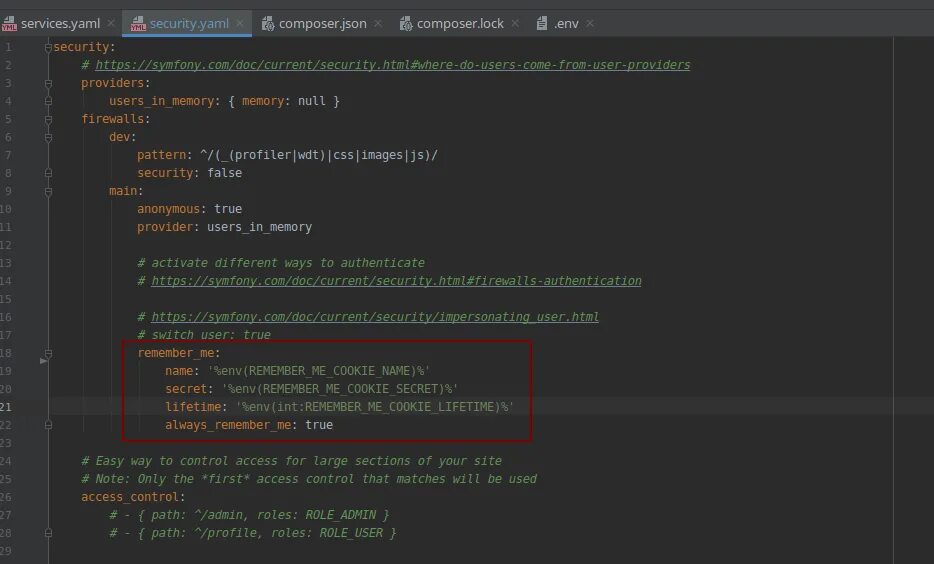Screen dimensions: 934x564
Task: Click the 'provider' key on line 11
Action: pos(165,227)
